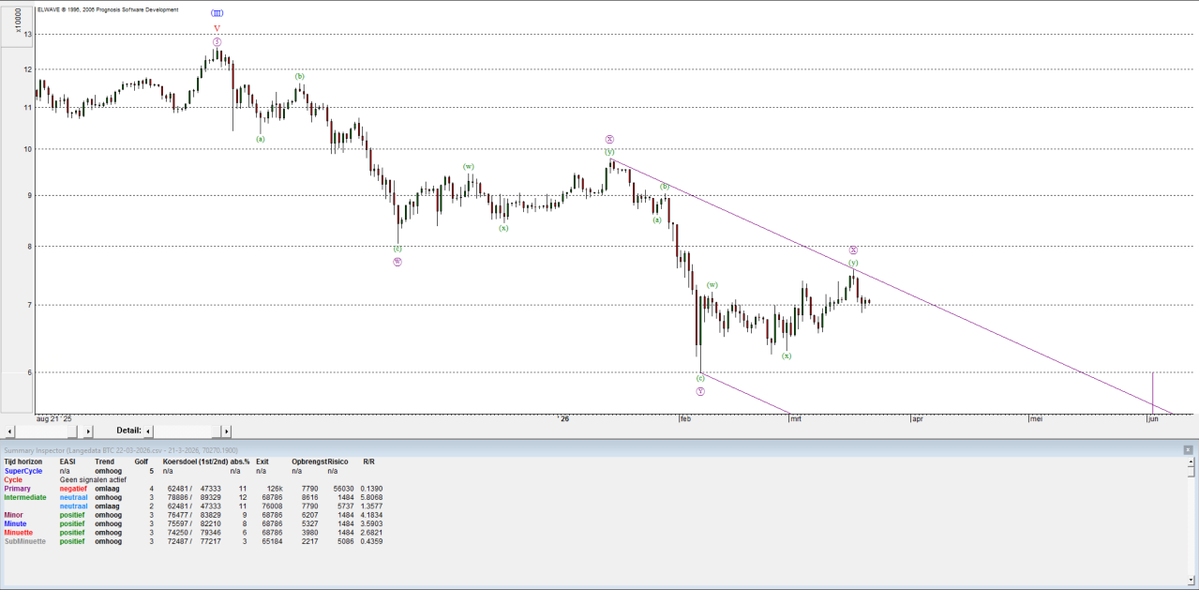Click the Summary Inspector scroll up arrow
The height and width of the screenshot is (590, 1199).
pos(1190,462)
